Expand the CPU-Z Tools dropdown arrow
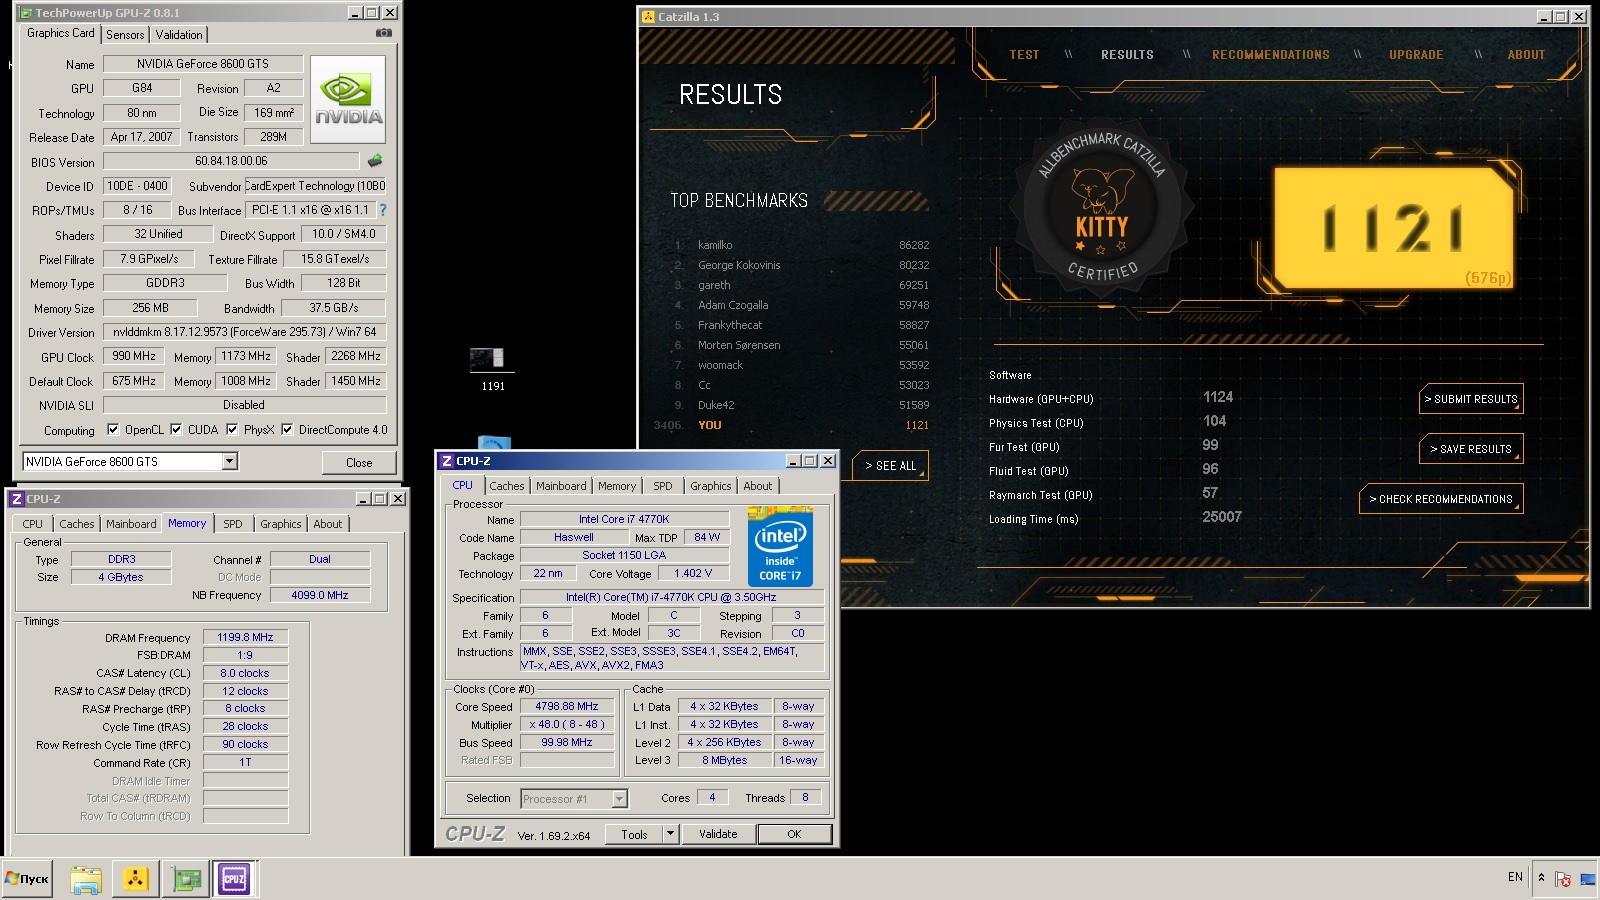The image size is (1600, 900). [671, 834]
